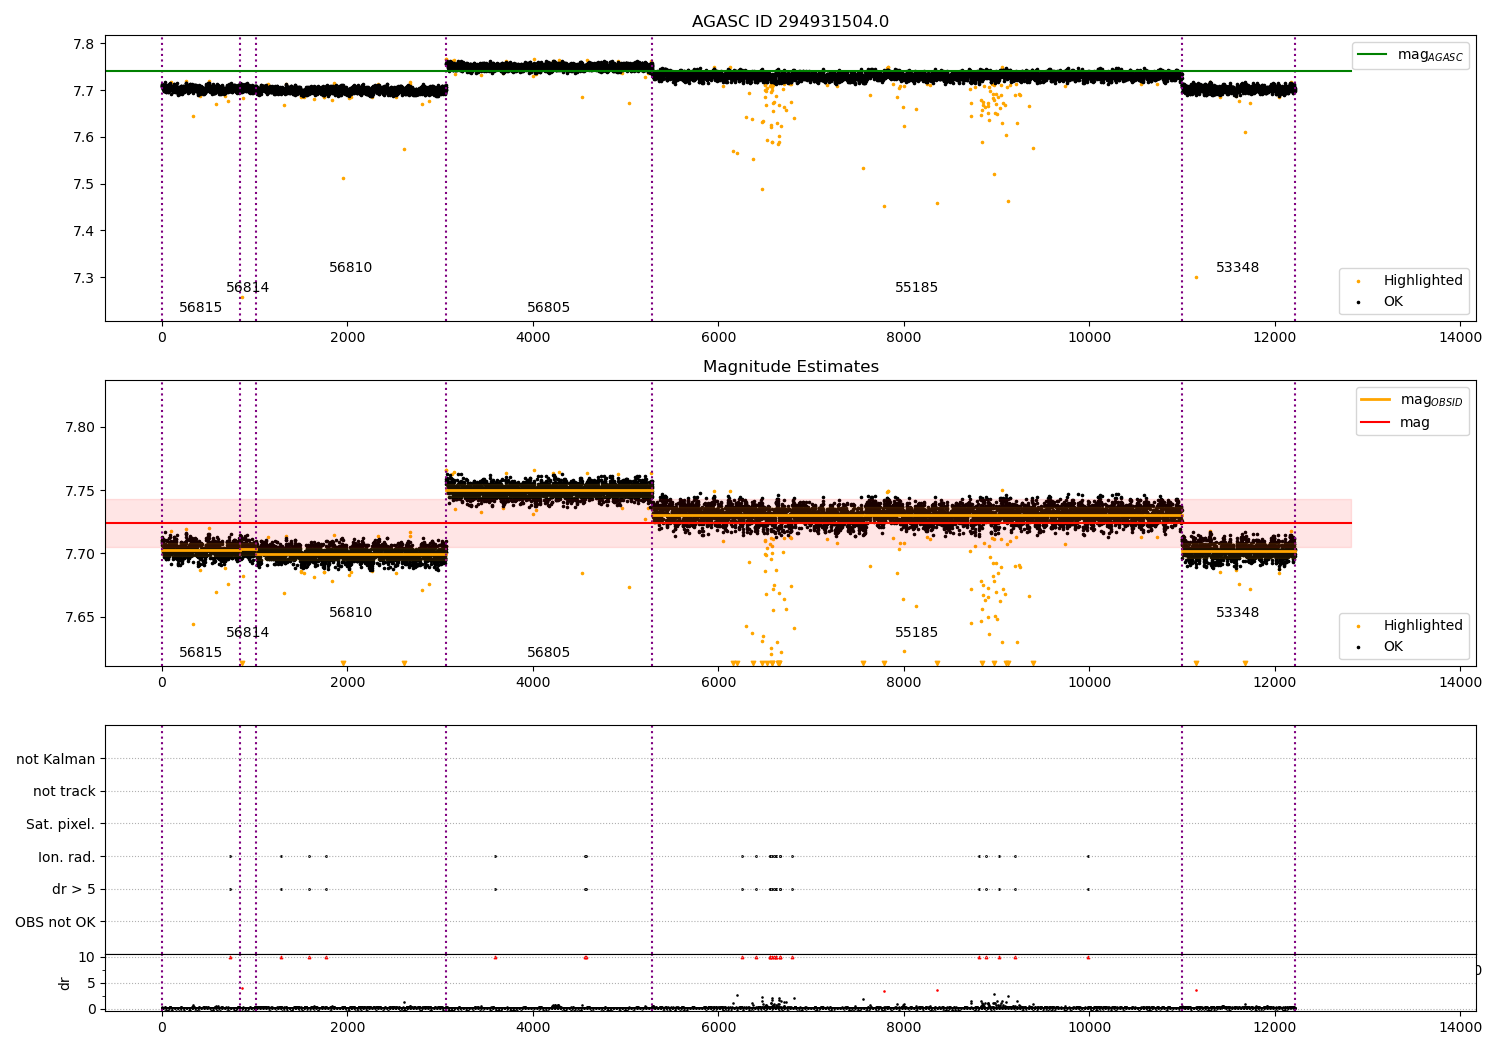The image size is (1500, 1050).
Task: Click the rotated "dr" y-axis label
Action: pyautogui.click(x=65, y=983)
